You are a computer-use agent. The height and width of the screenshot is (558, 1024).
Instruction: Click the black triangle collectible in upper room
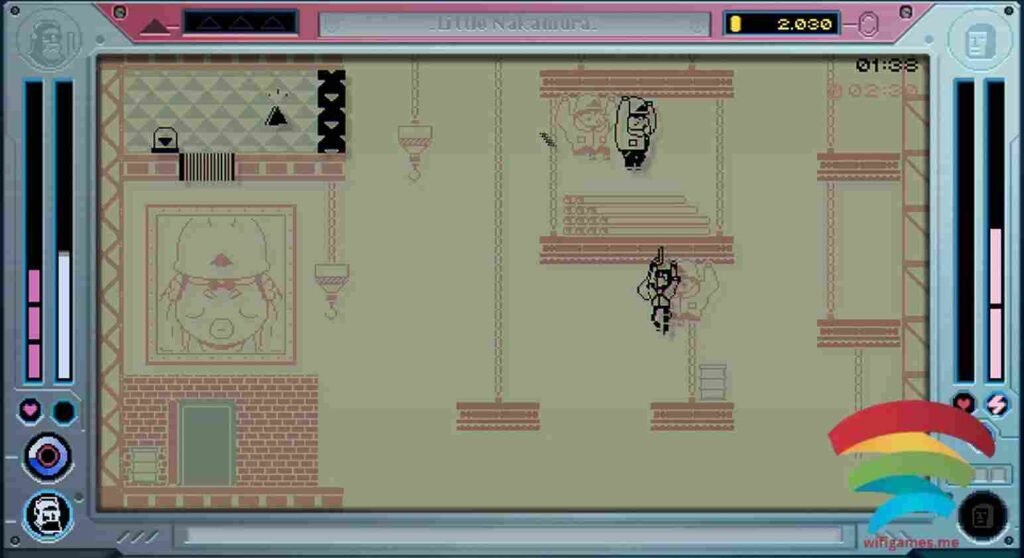(x=276, y=116)
